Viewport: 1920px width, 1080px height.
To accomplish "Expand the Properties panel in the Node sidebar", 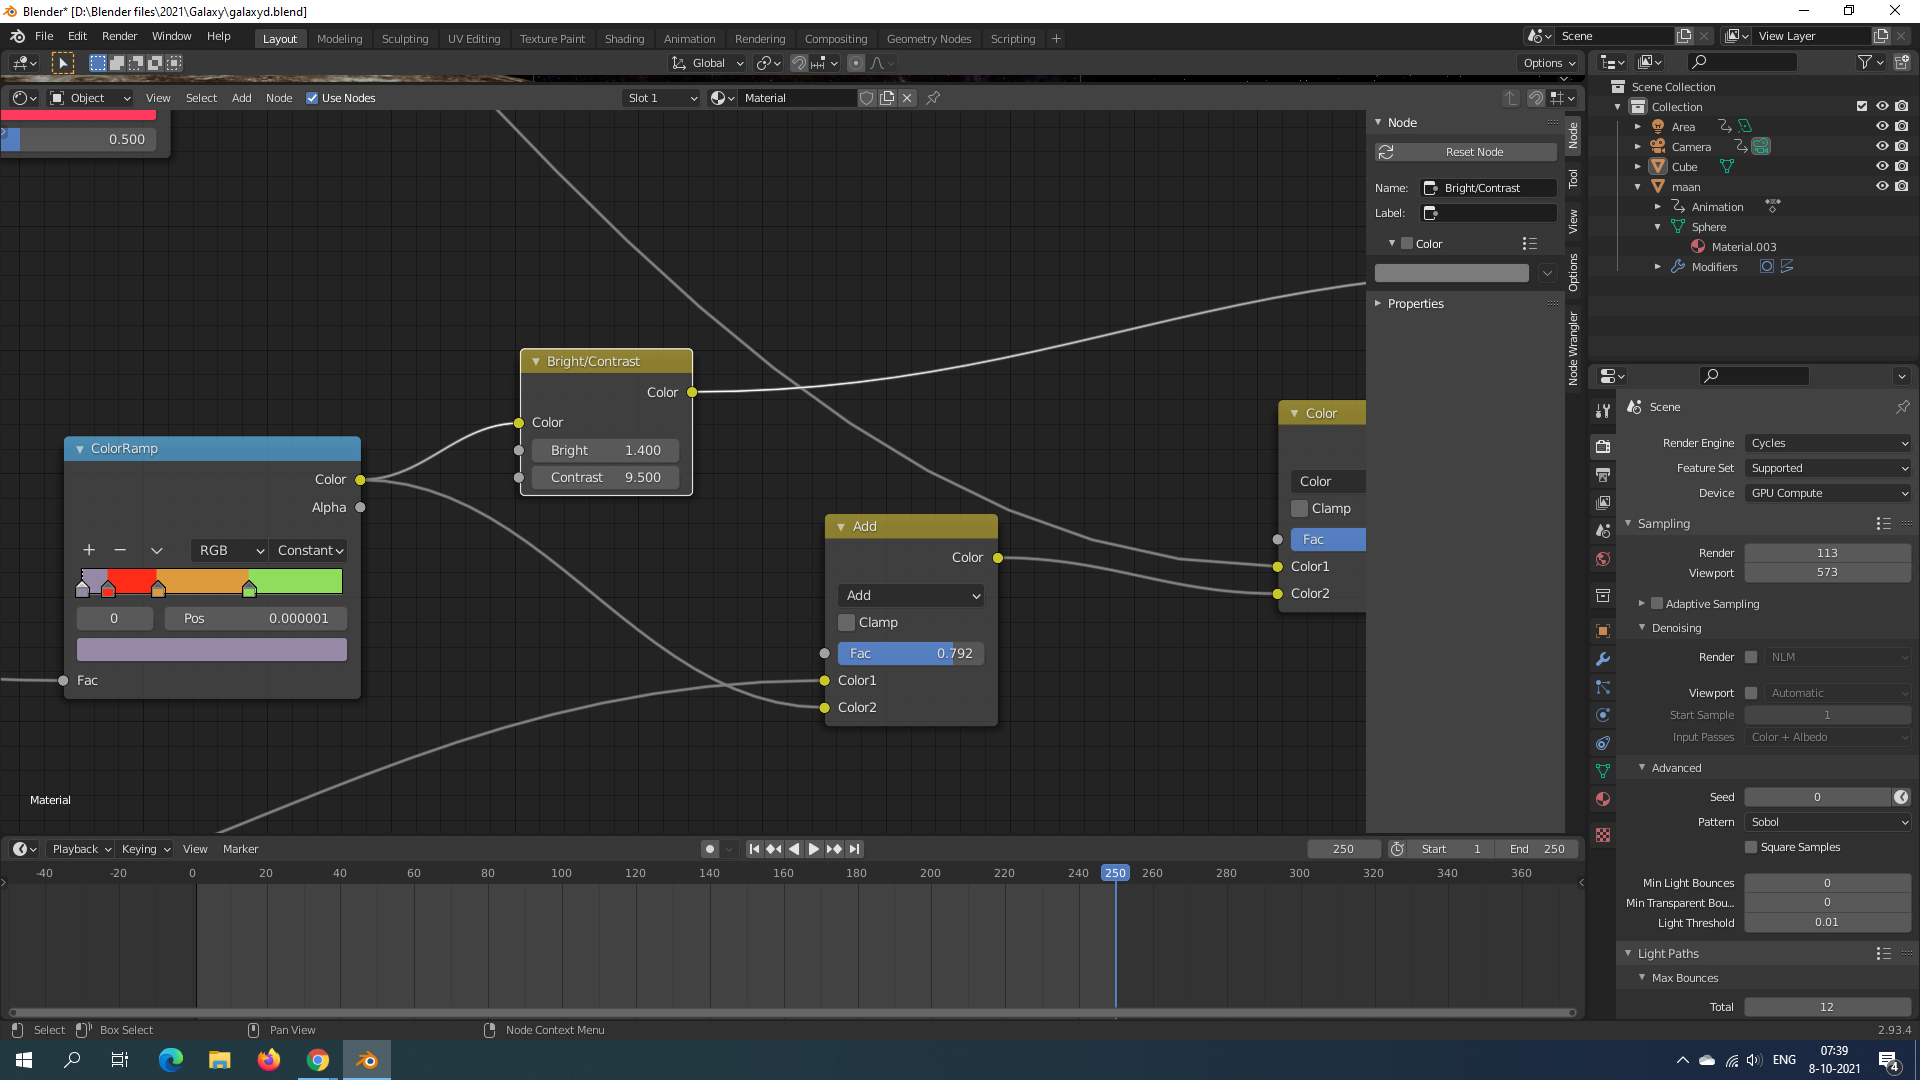I will pos(1415,304).
